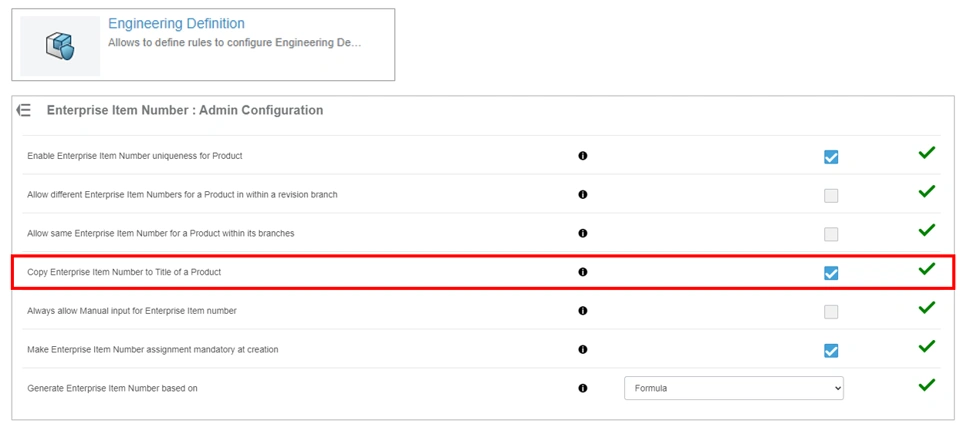Open the Engineering Definition link

coord(176,23)
